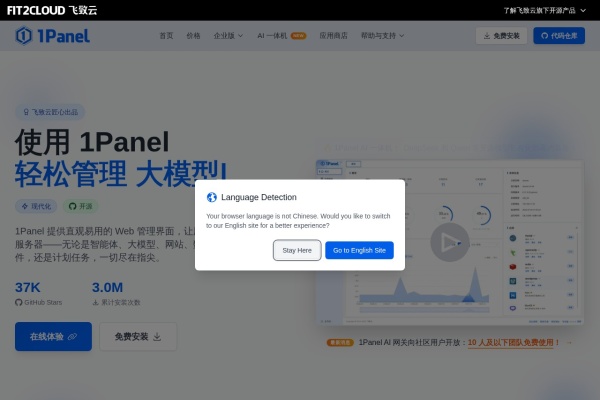This screenshot has width=600, height=400.
Task: Go to English Site button
Action: pos(359,250)
